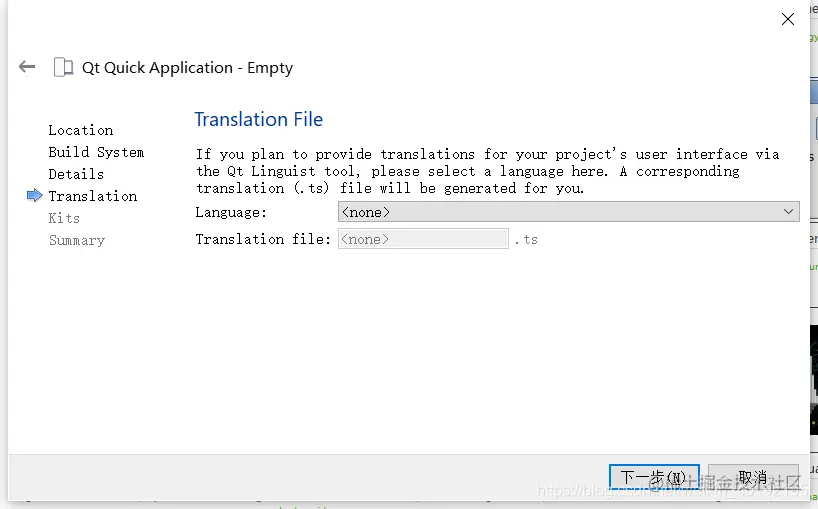Select the Summary wizard step
Viewport: 818px width, 509px height.
(77, 240)
